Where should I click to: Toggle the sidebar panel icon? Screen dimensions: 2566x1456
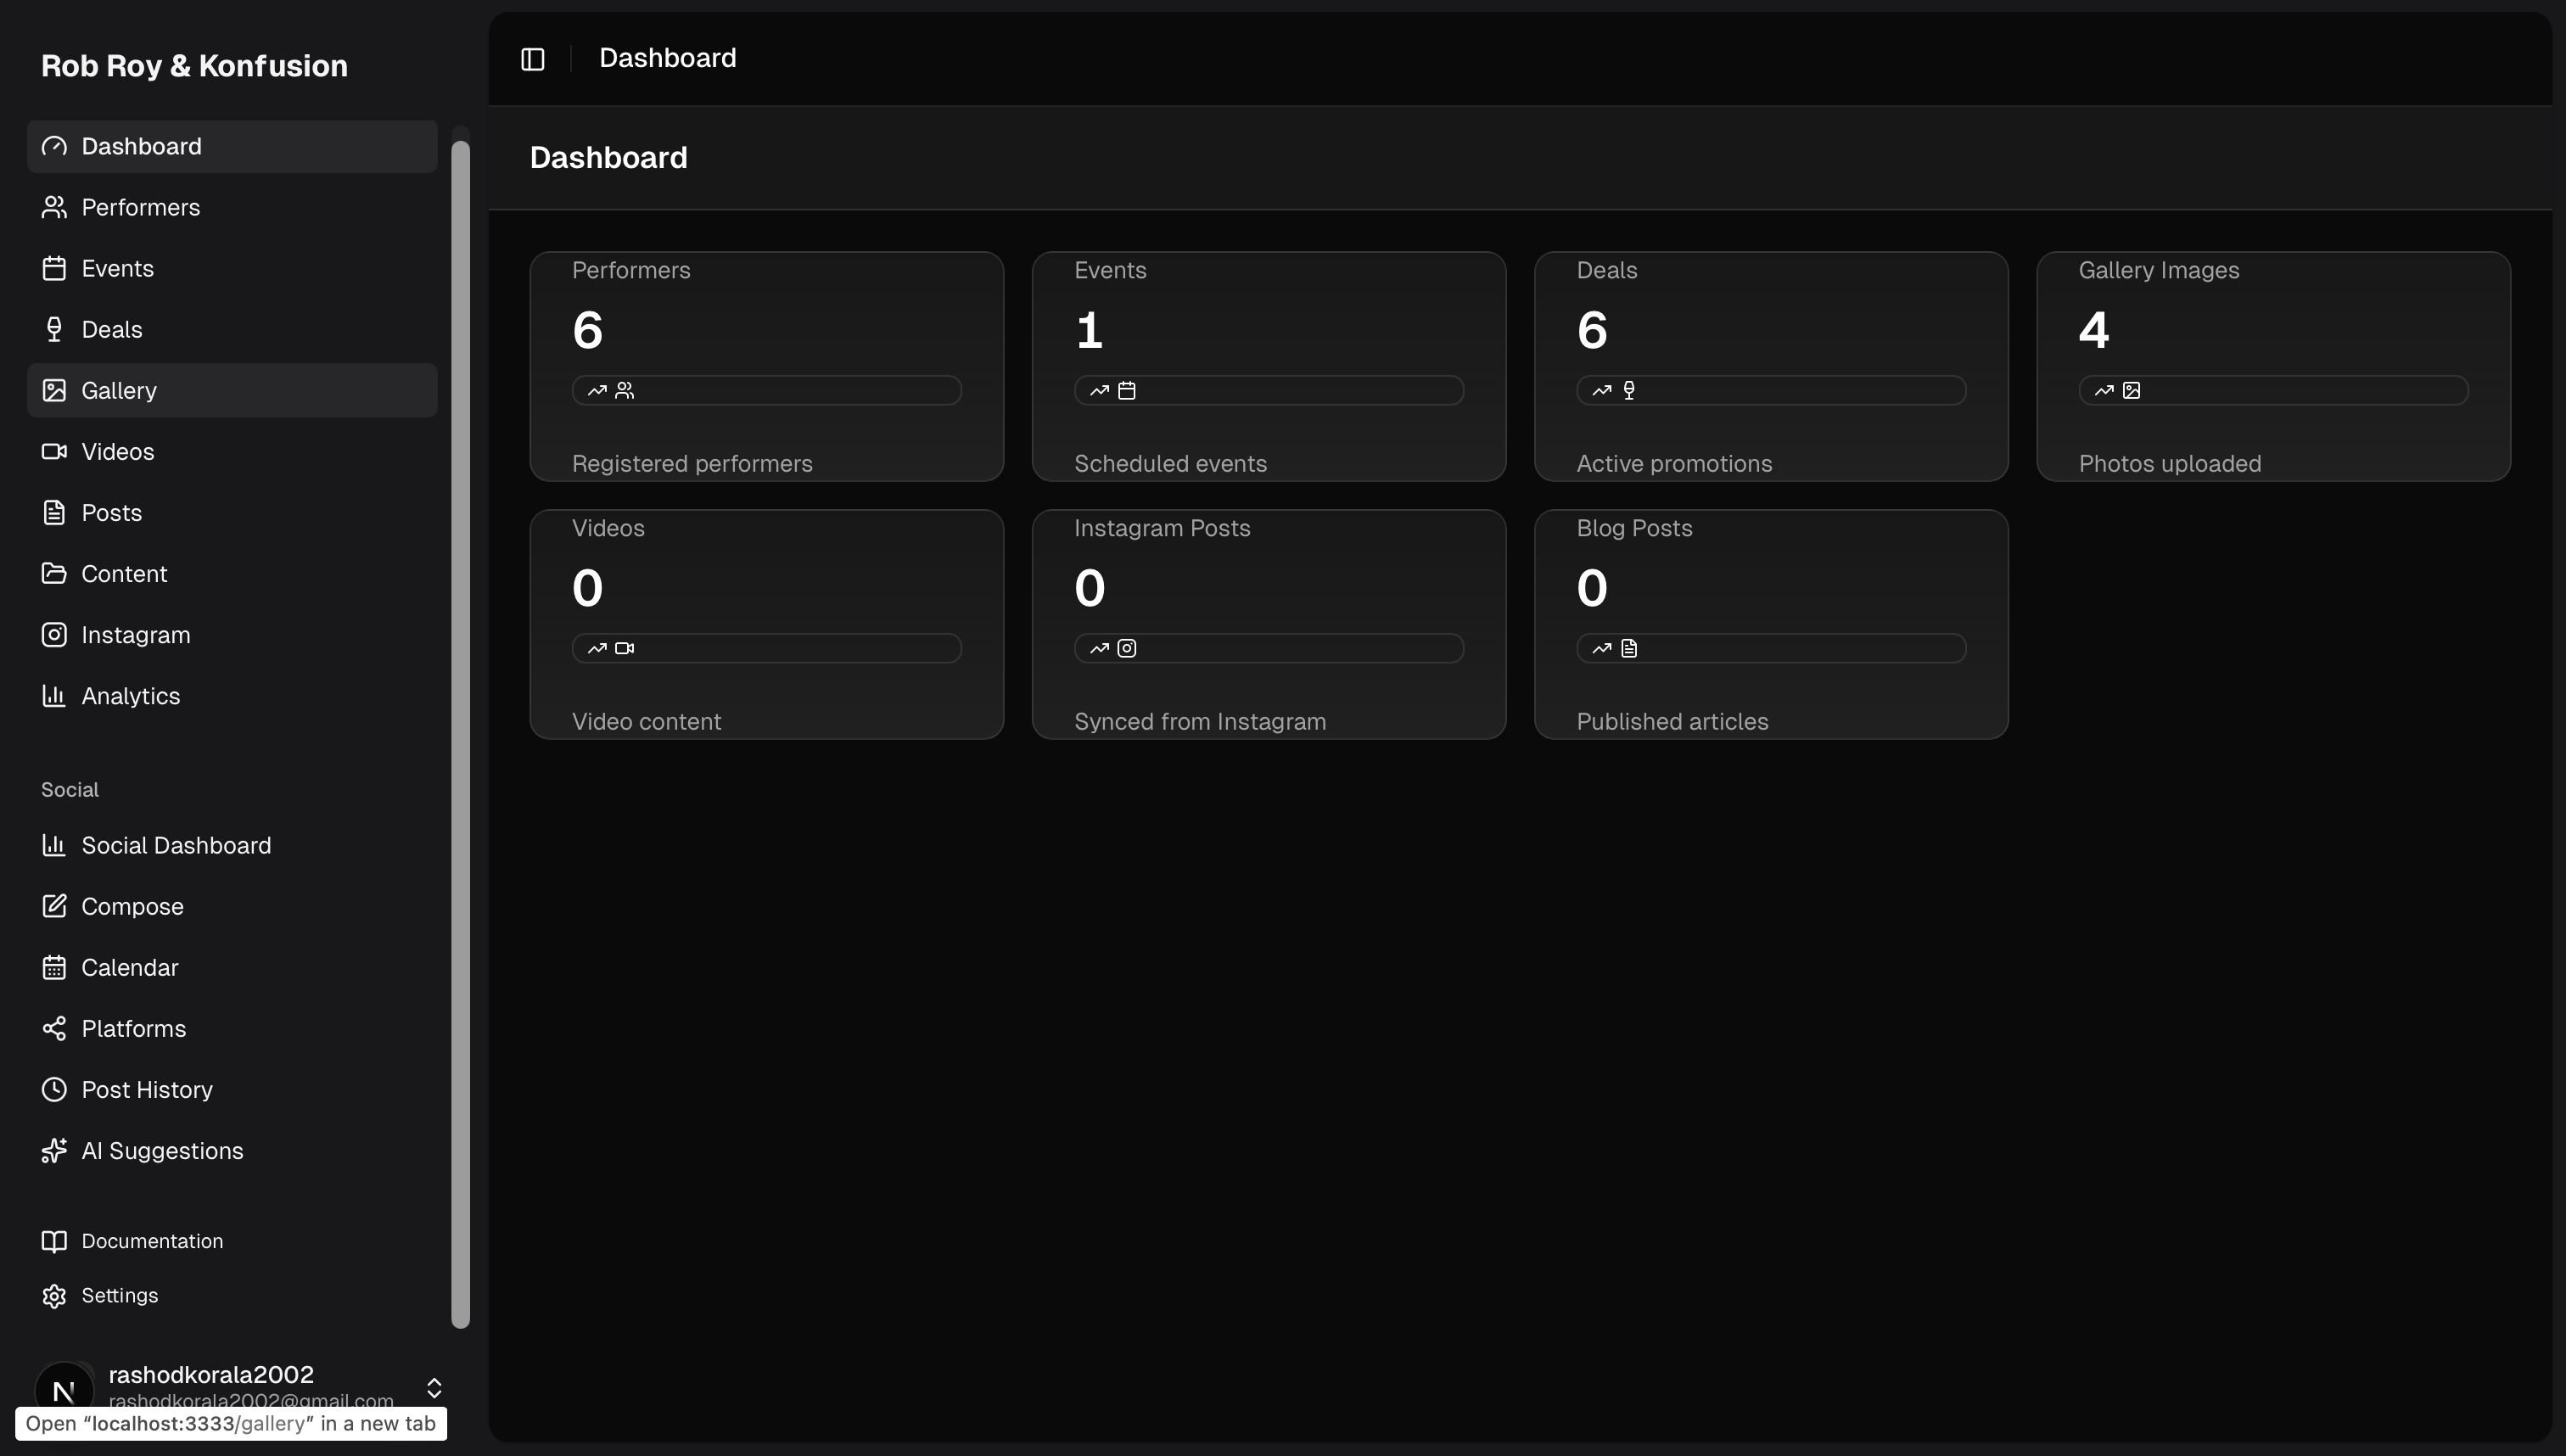tap(533, 59)
